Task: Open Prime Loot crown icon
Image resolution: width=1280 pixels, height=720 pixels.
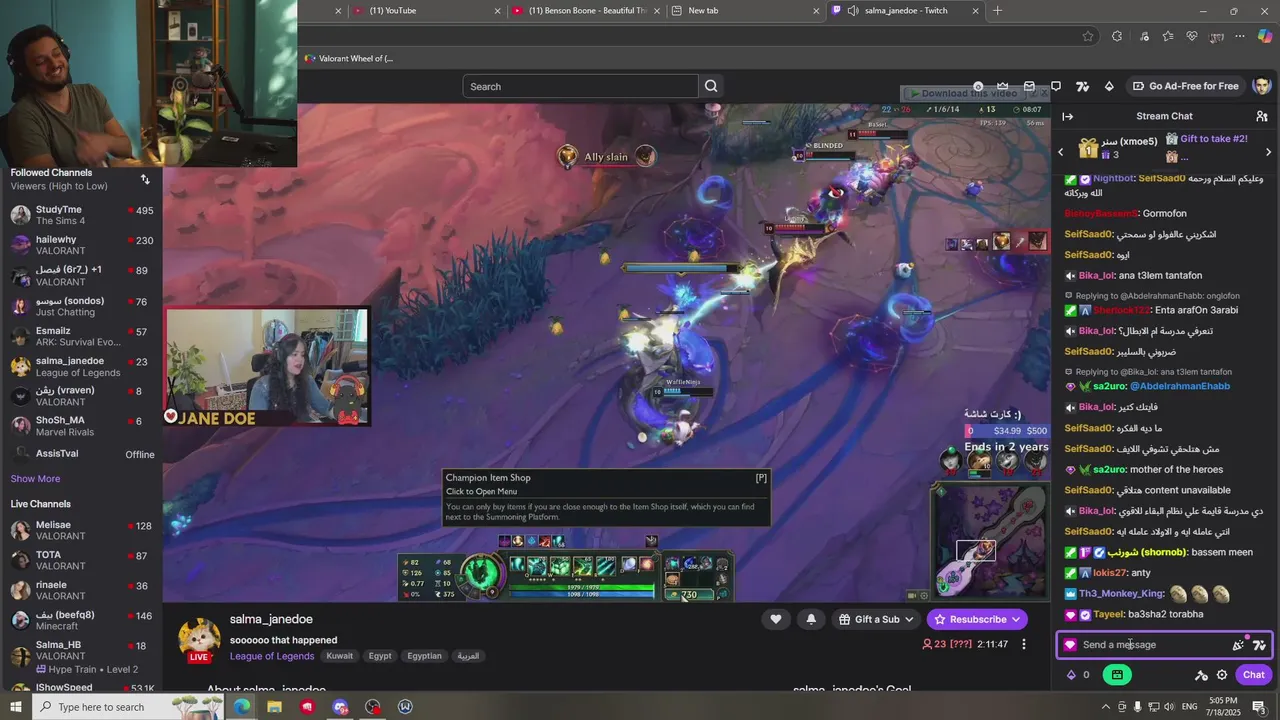Action: click(1004, 86)
